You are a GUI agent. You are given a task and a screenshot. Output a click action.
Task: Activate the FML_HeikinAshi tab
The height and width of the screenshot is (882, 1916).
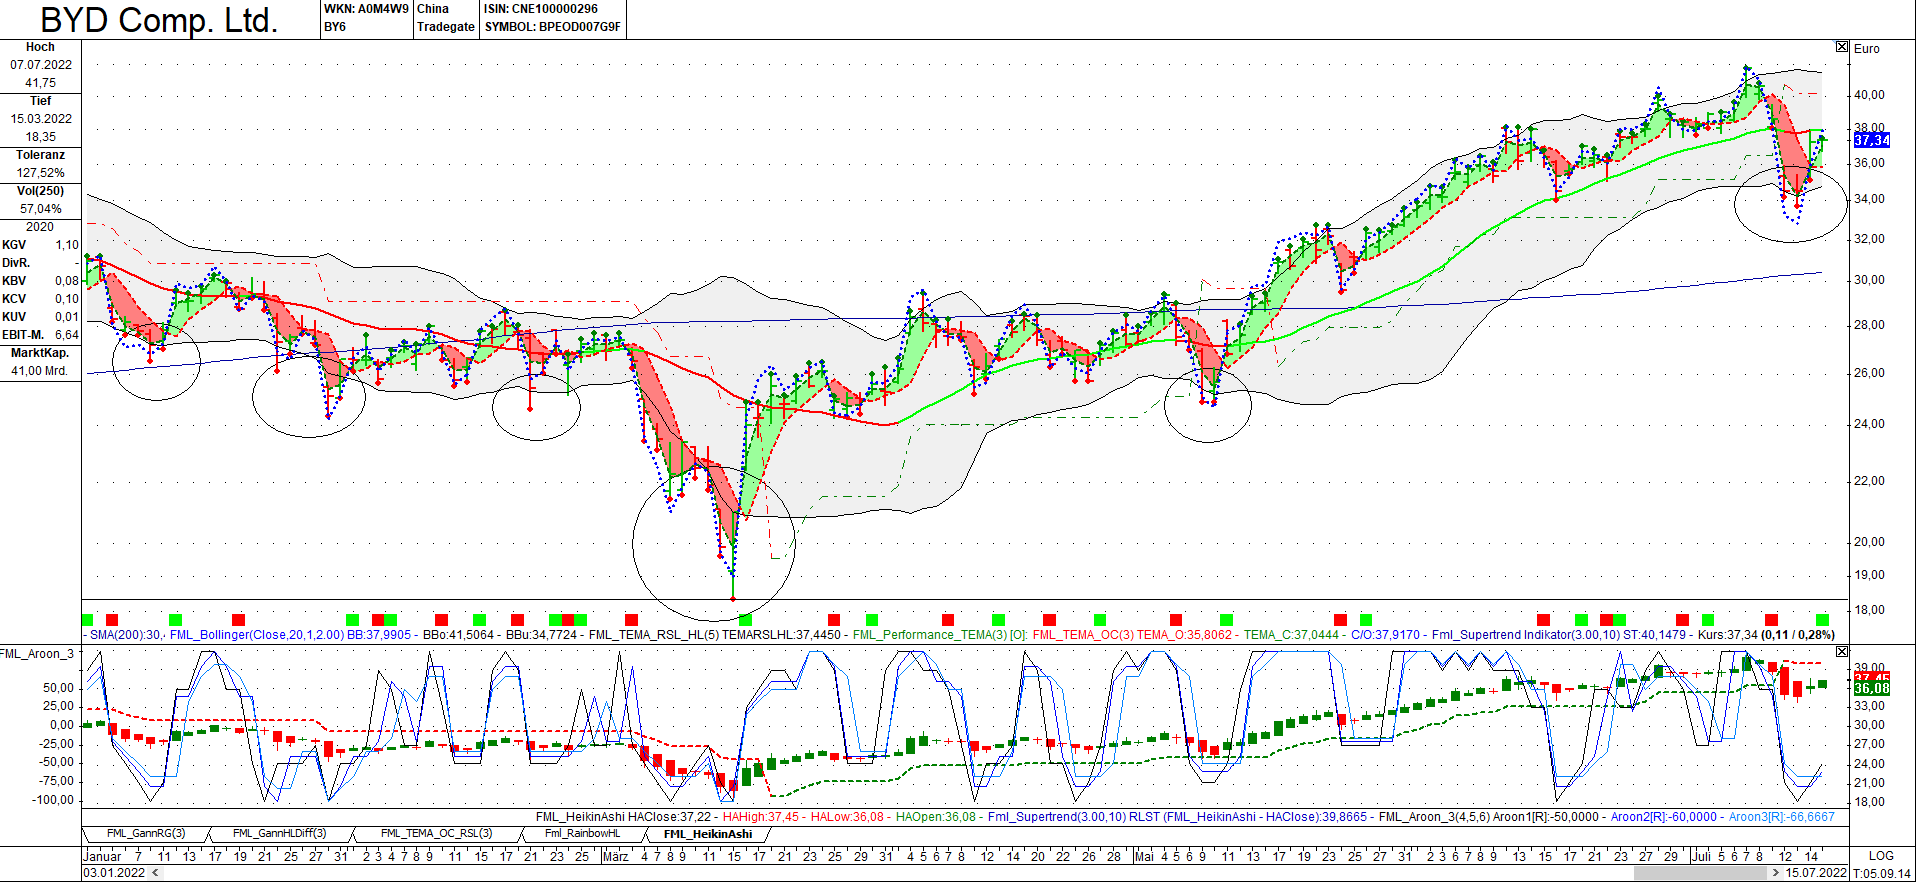click(708, 834)
